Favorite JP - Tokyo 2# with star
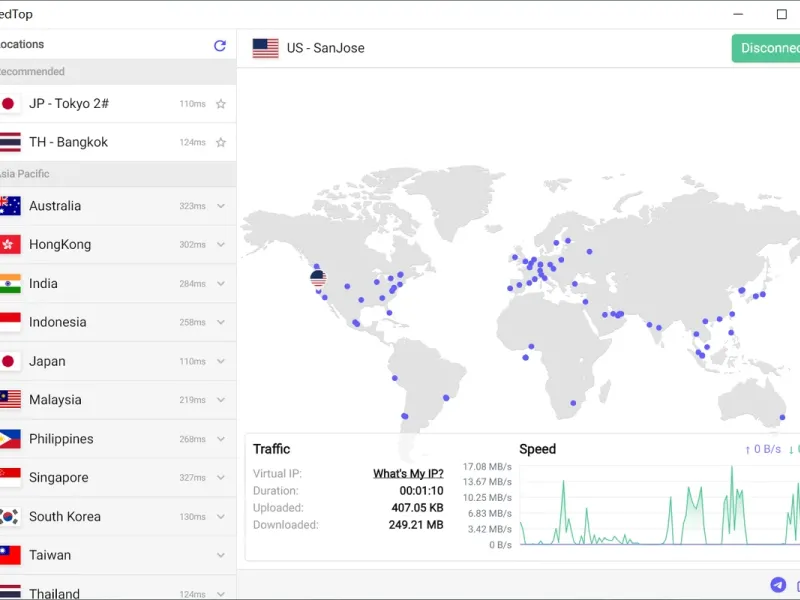This screenshot has width=800, height=600. coord(221,104)
